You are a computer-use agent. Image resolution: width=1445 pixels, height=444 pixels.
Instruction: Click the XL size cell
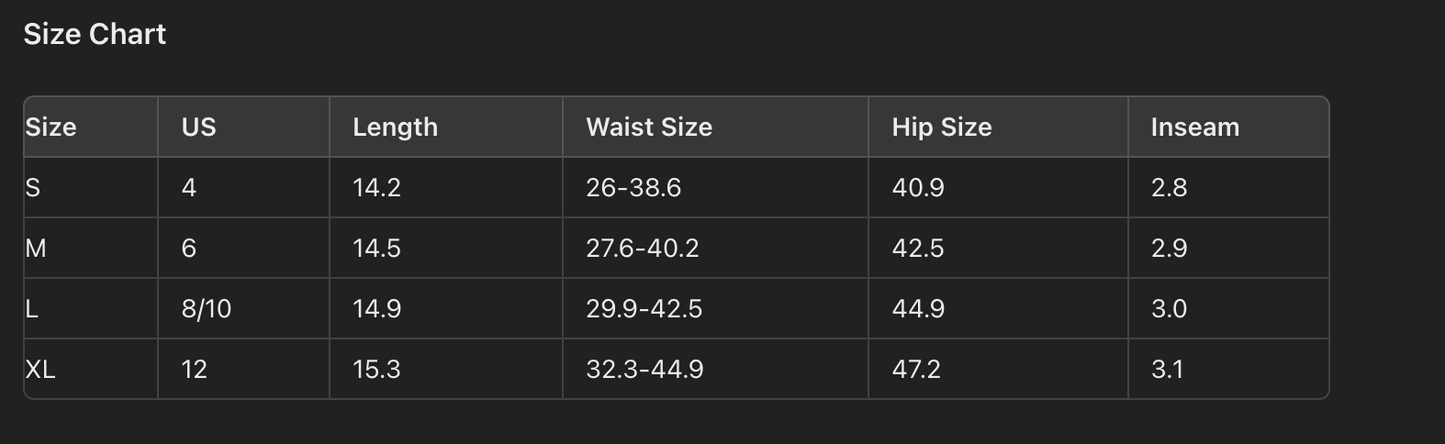(40, 369)
